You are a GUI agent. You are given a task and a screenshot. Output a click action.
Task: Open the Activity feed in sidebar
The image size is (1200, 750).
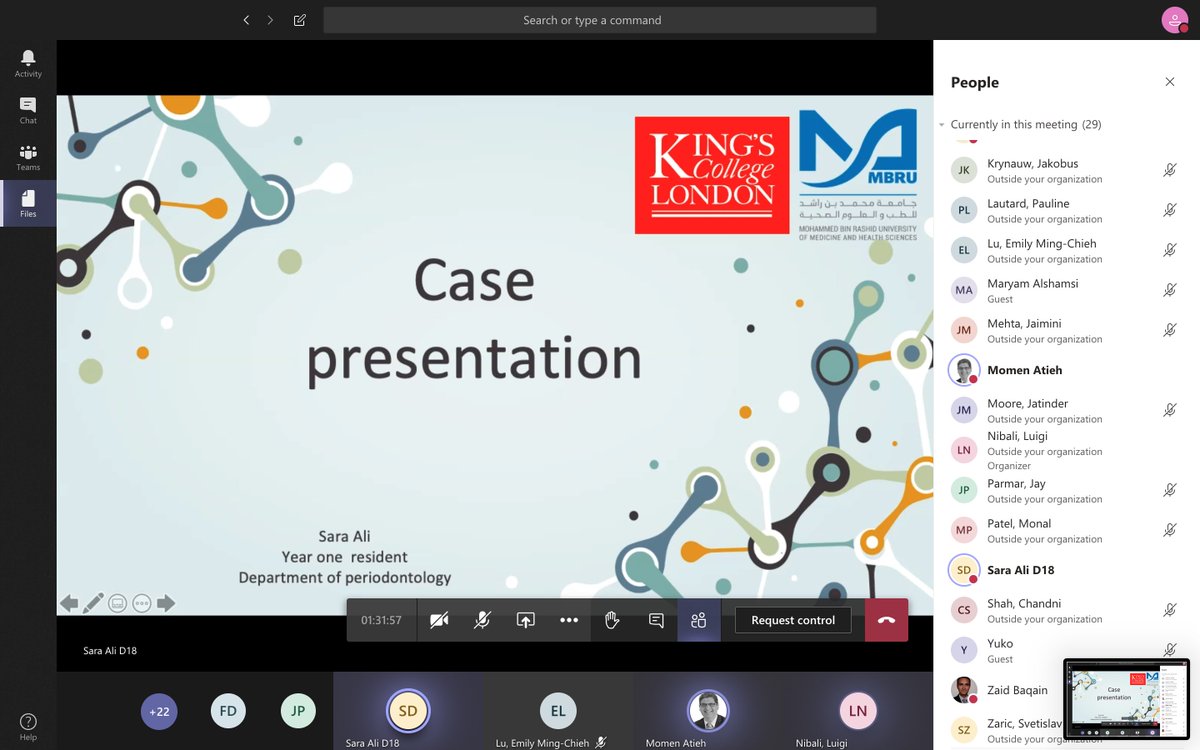(x=28, y=64)
